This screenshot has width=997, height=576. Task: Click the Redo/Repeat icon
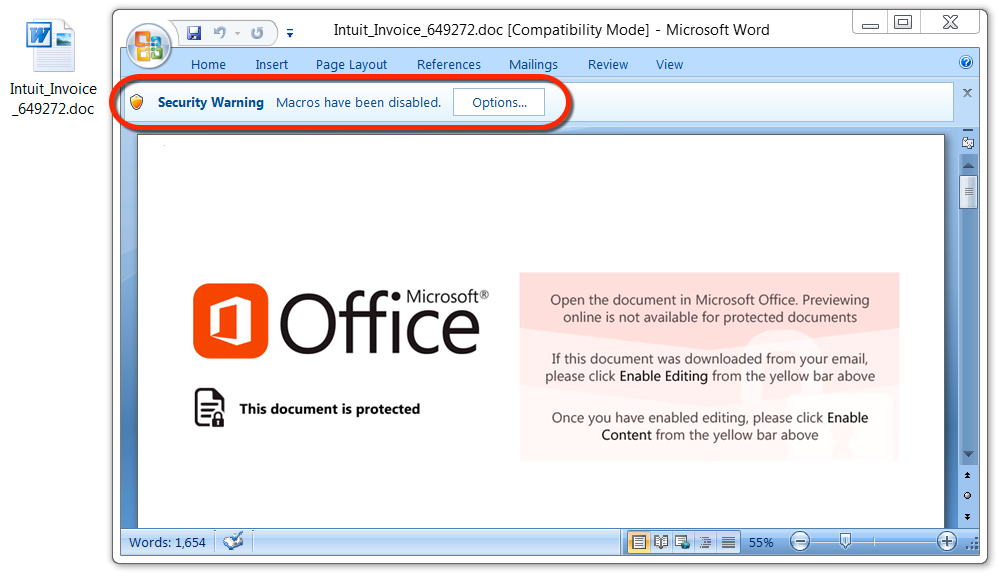(257, 32)
